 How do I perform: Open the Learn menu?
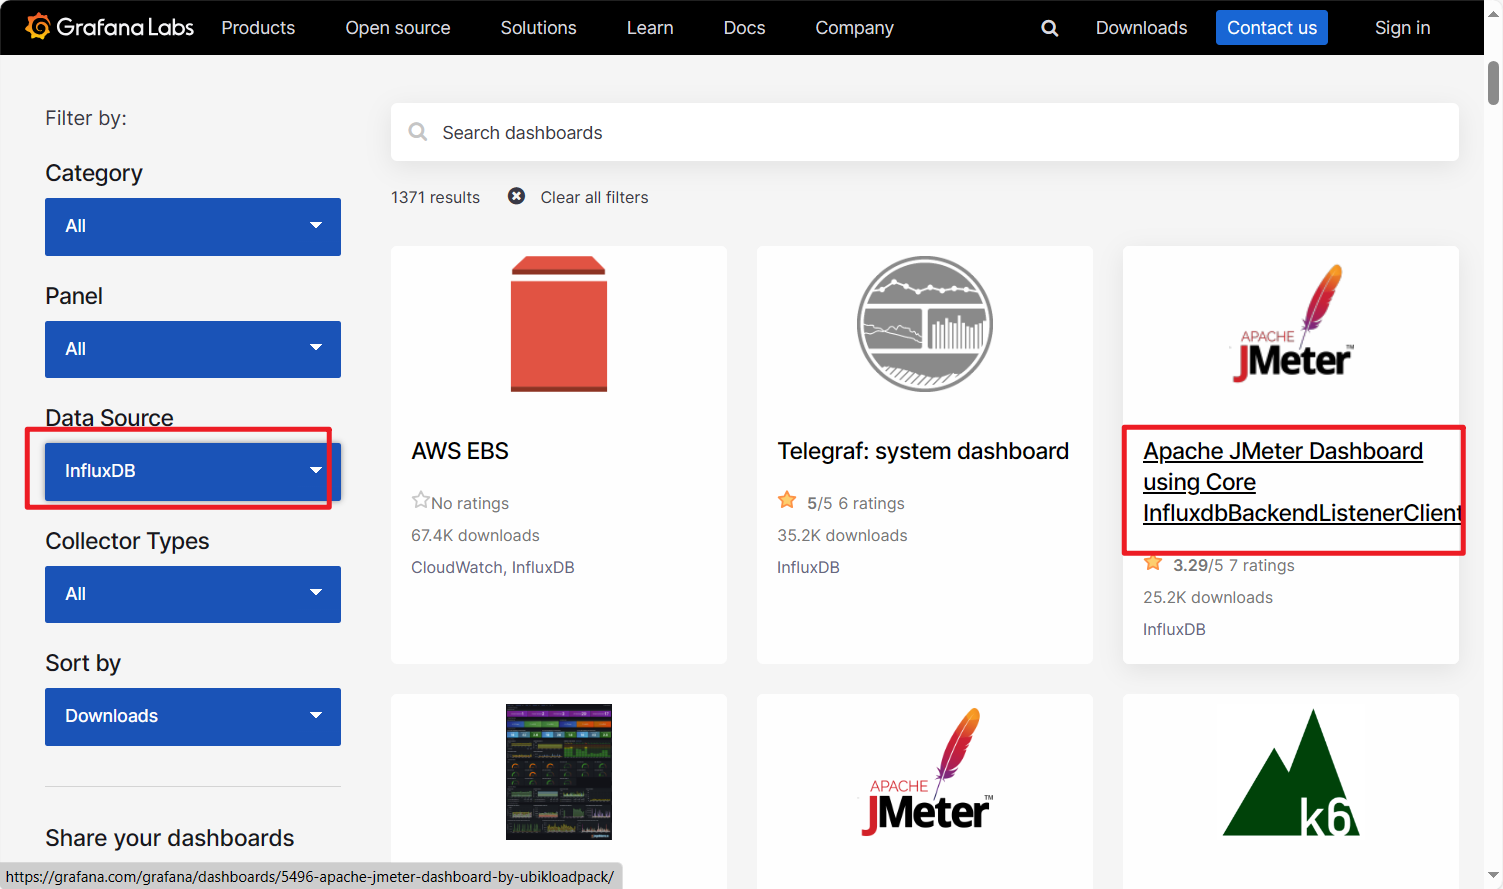650,28
